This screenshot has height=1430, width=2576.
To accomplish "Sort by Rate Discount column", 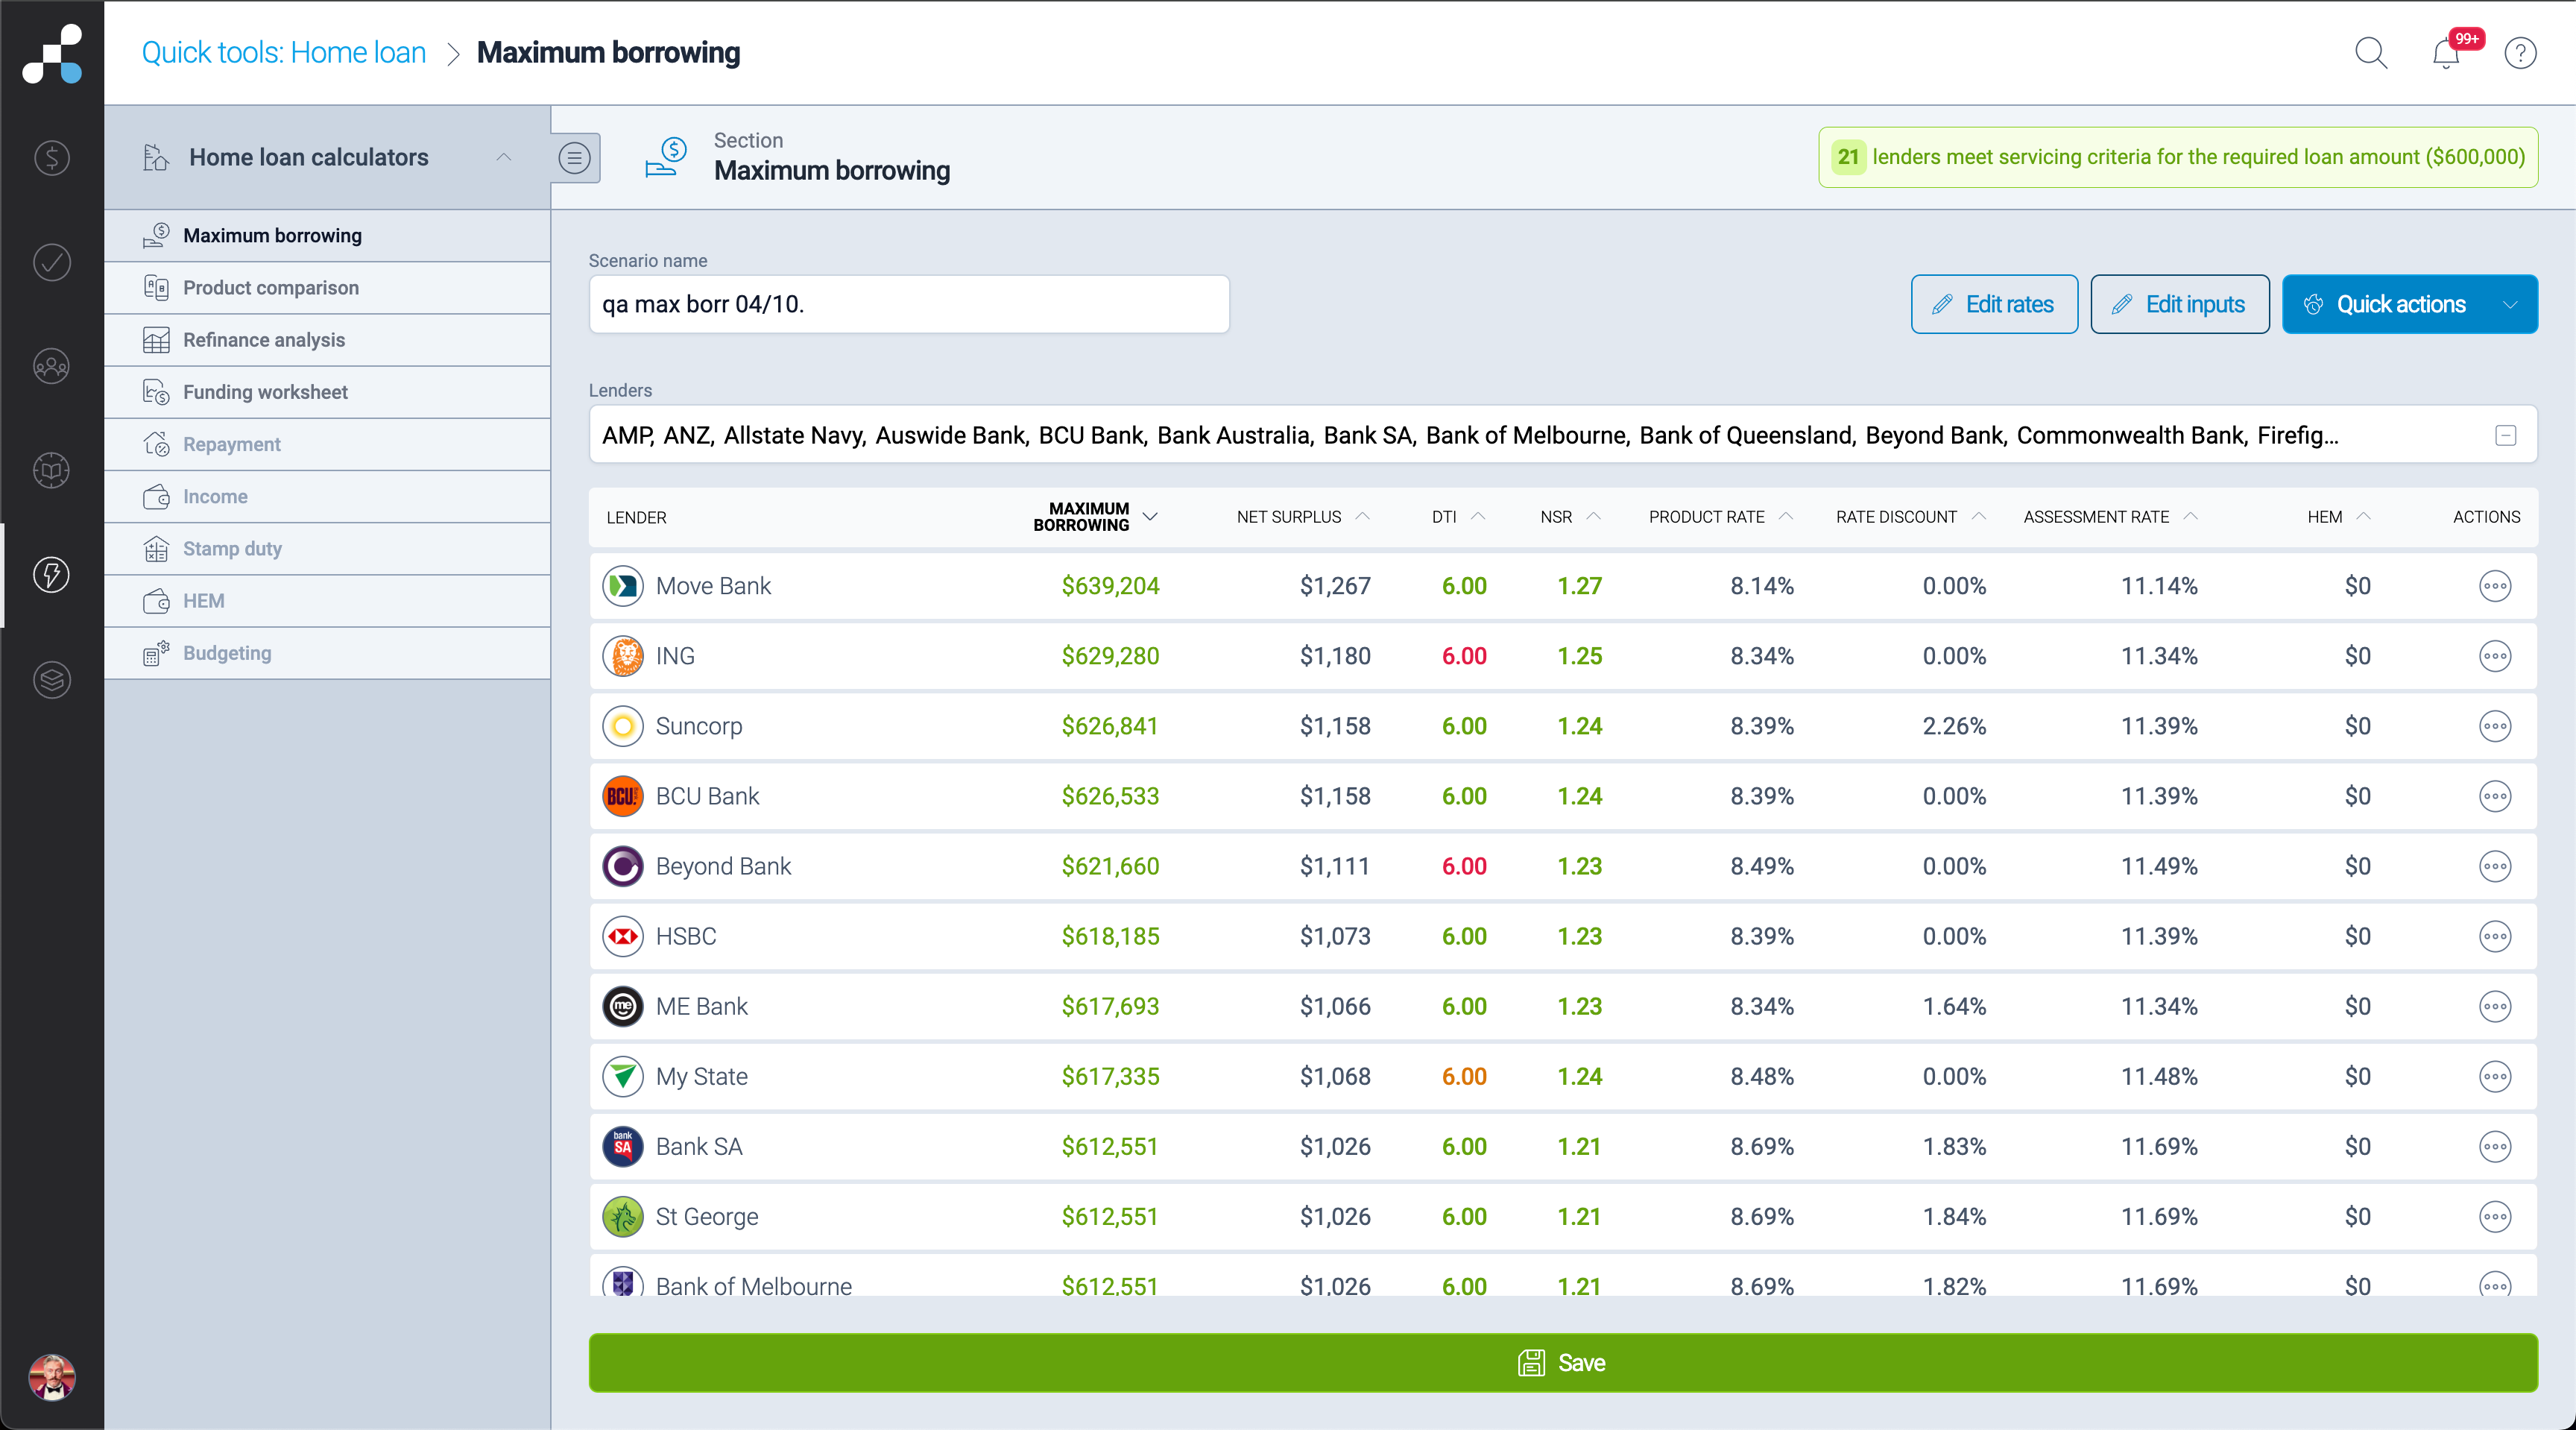I will [x=1911, y=517].
